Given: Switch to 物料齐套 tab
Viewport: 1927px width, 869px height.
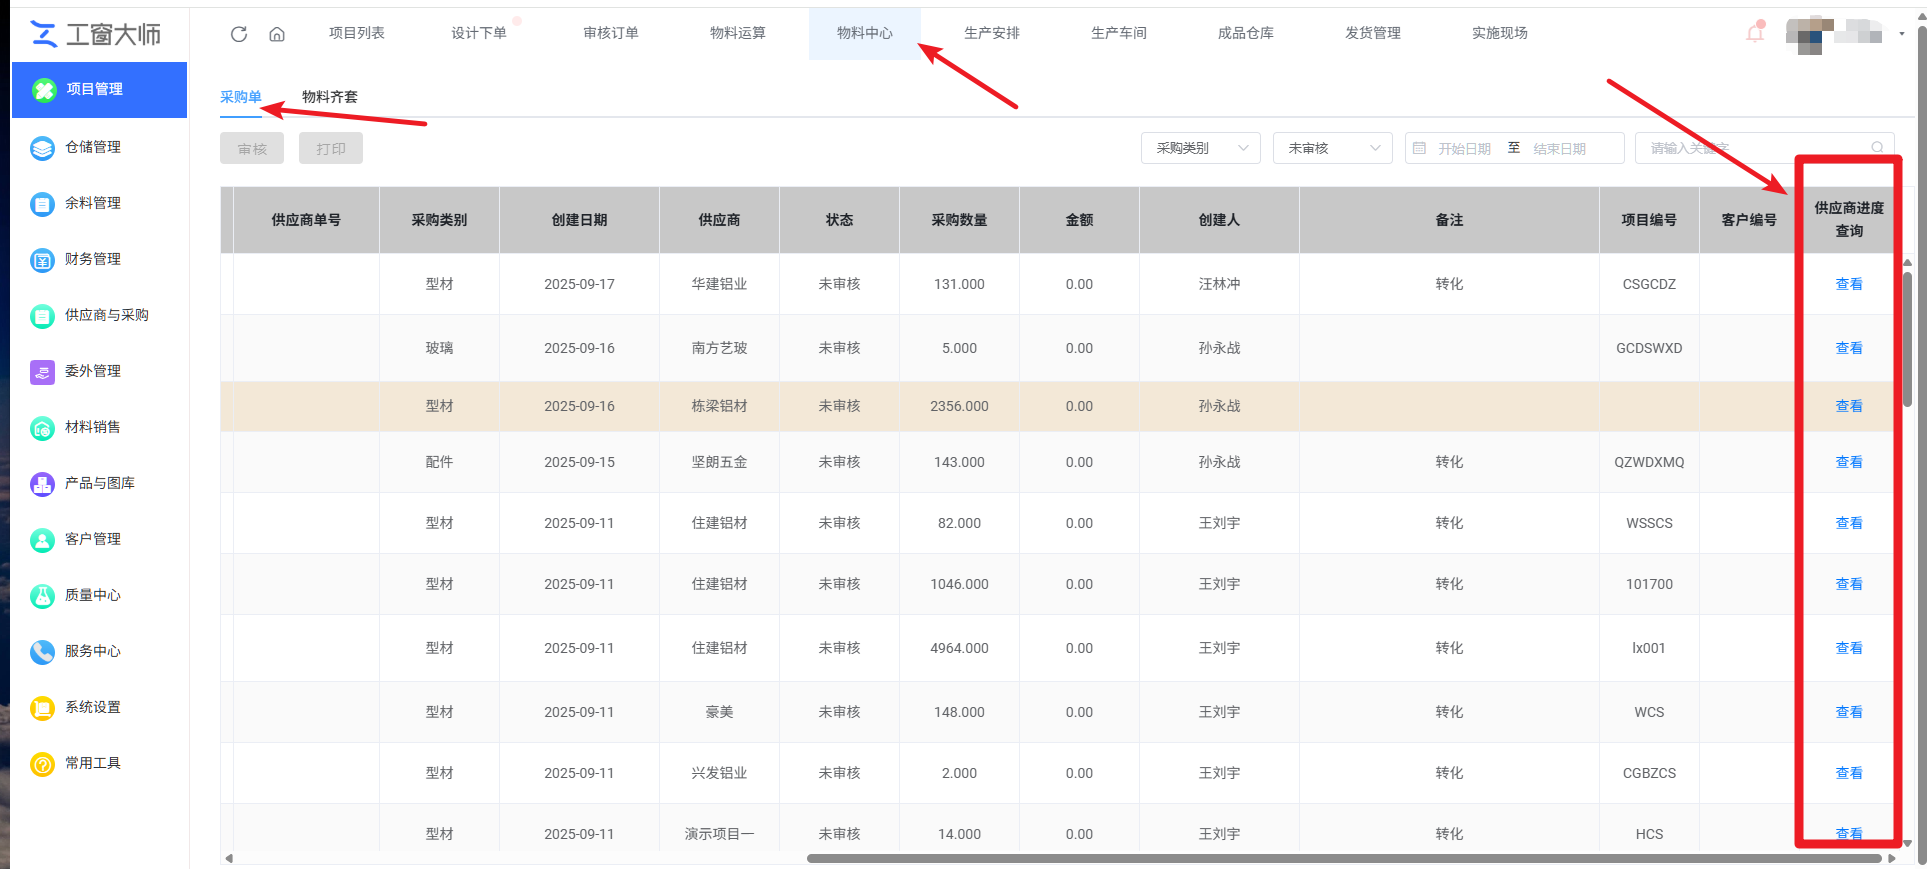Looking at the screenshot, I should [329, 97].
